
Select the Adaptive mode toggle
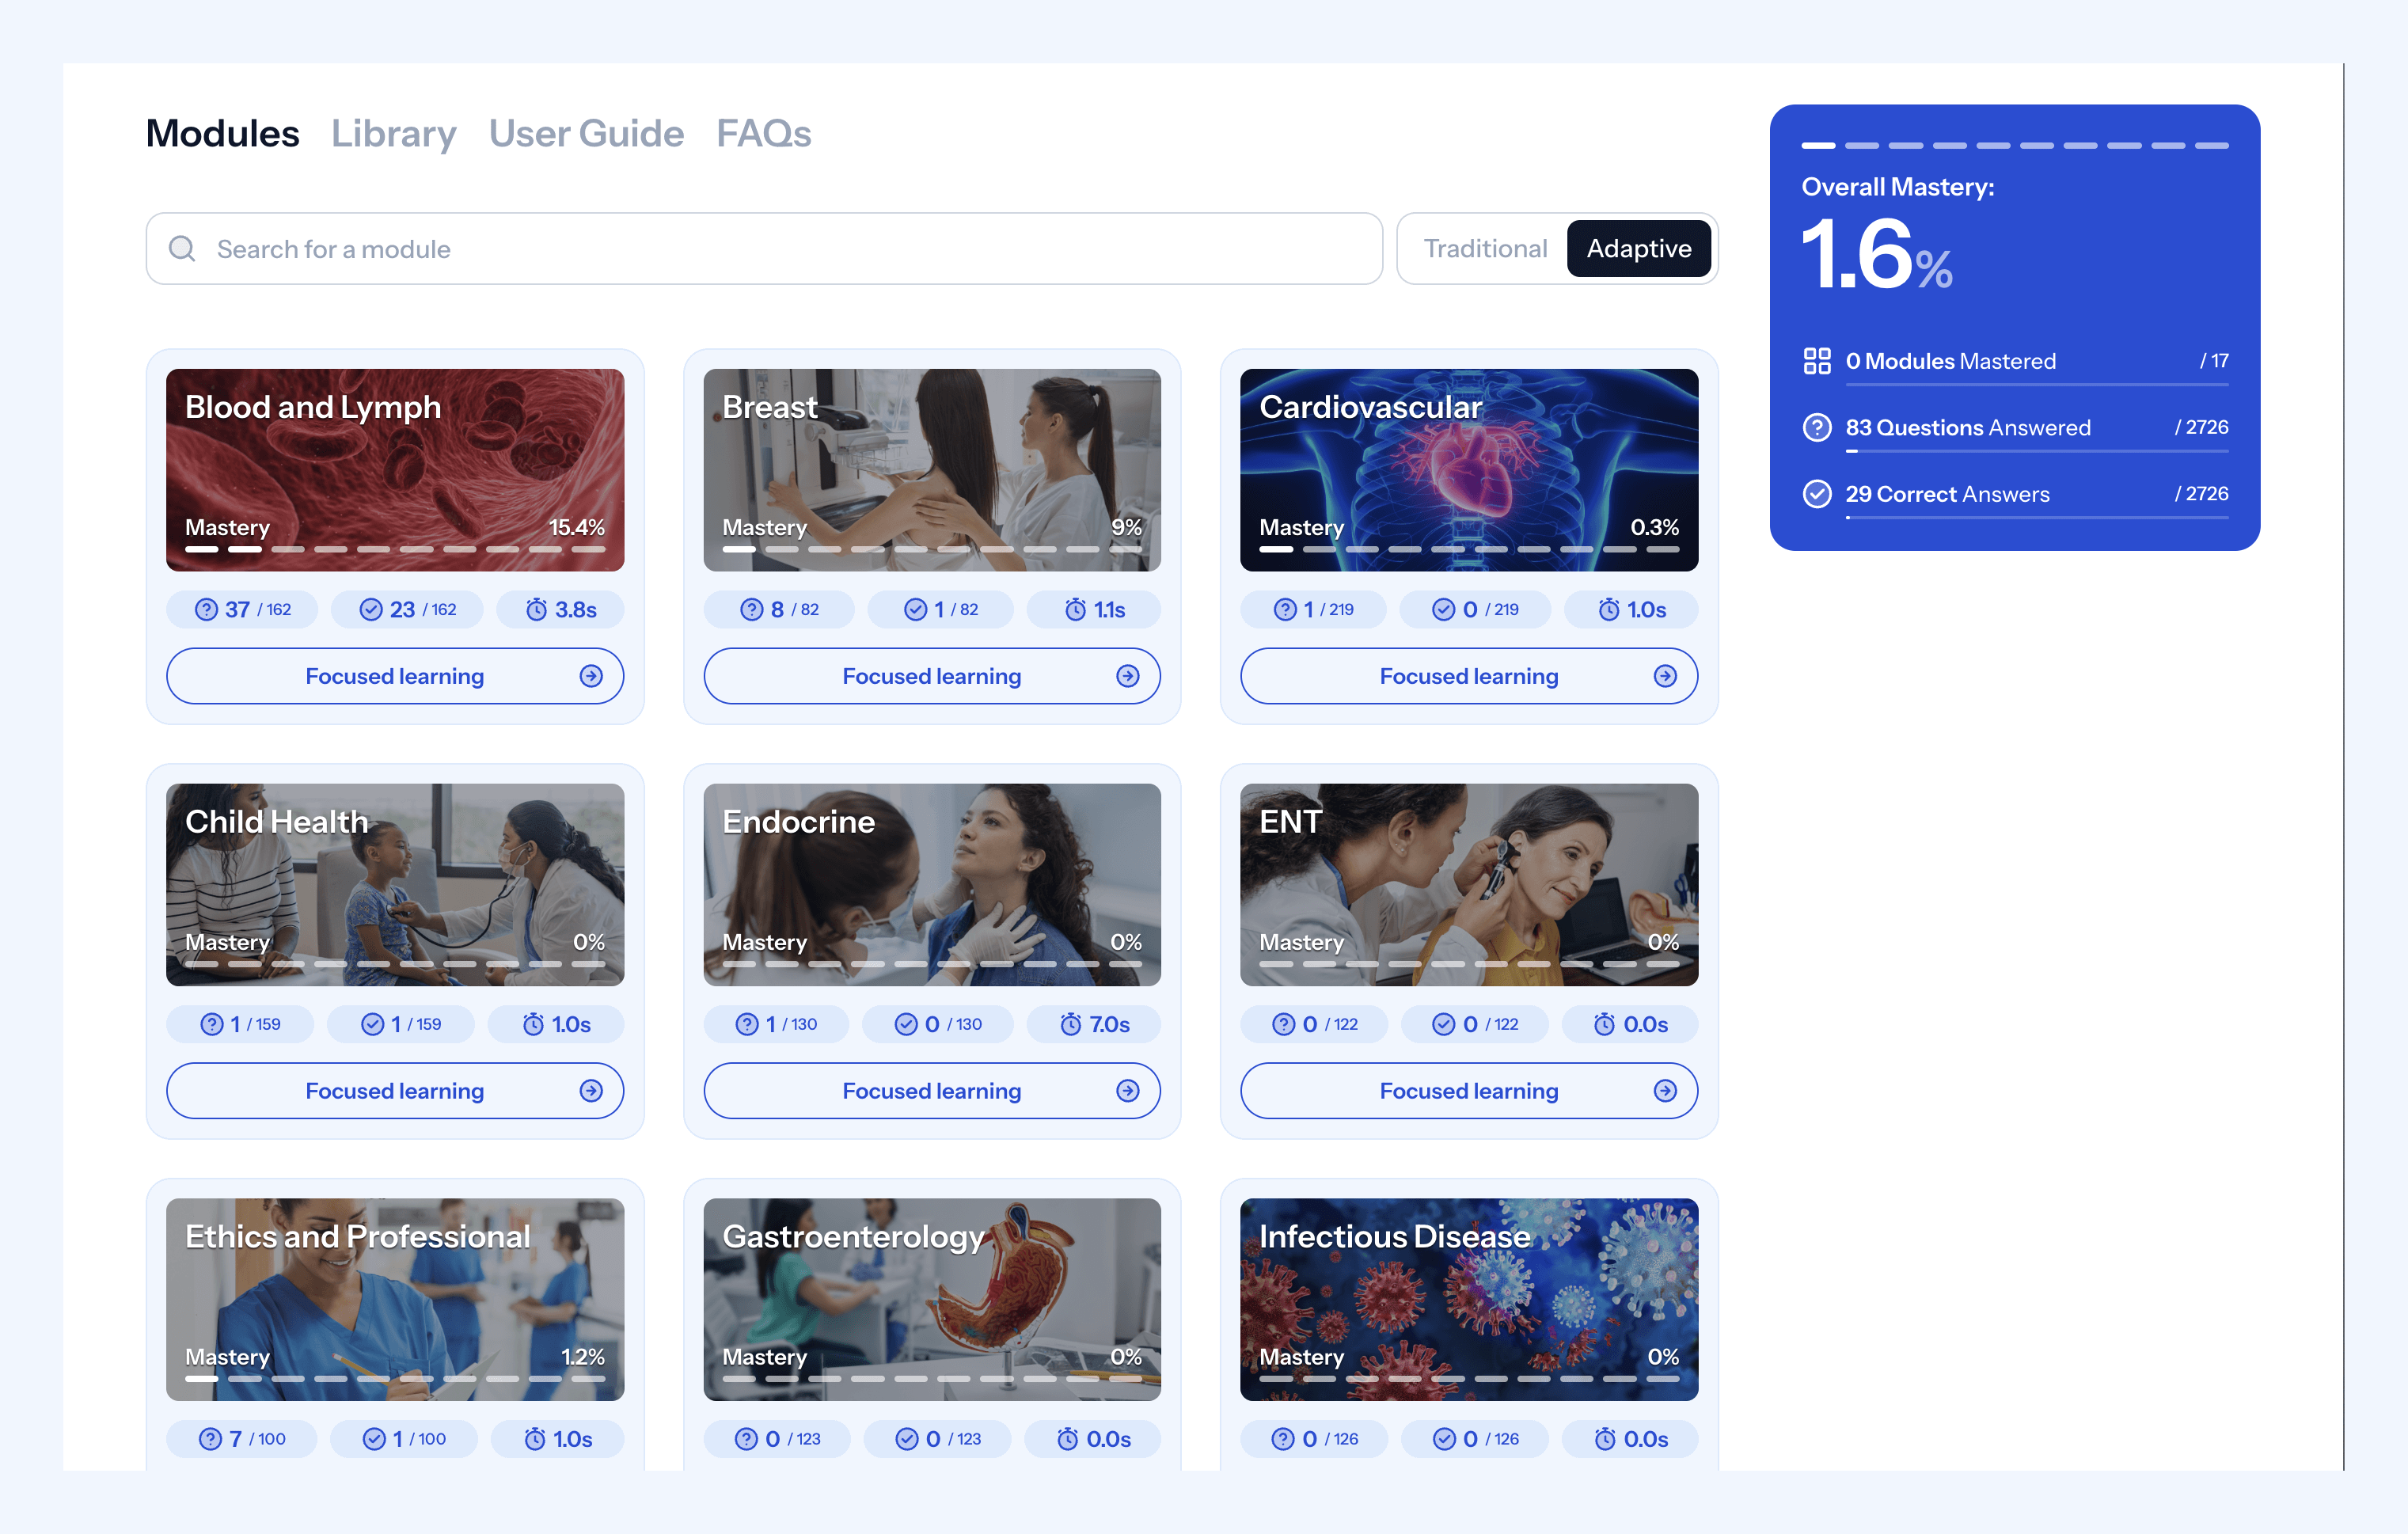tap(1639, 248)
